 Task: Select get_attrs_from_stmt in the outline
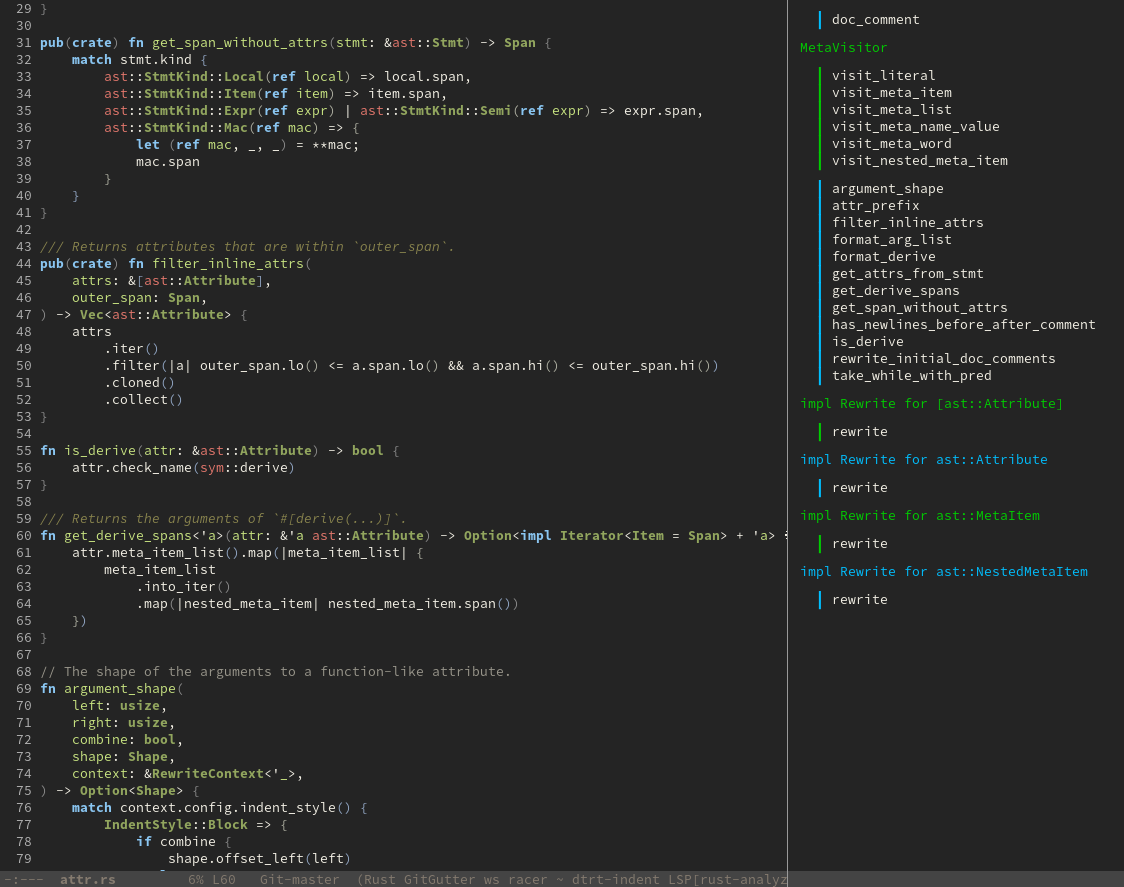coord(908,274)
